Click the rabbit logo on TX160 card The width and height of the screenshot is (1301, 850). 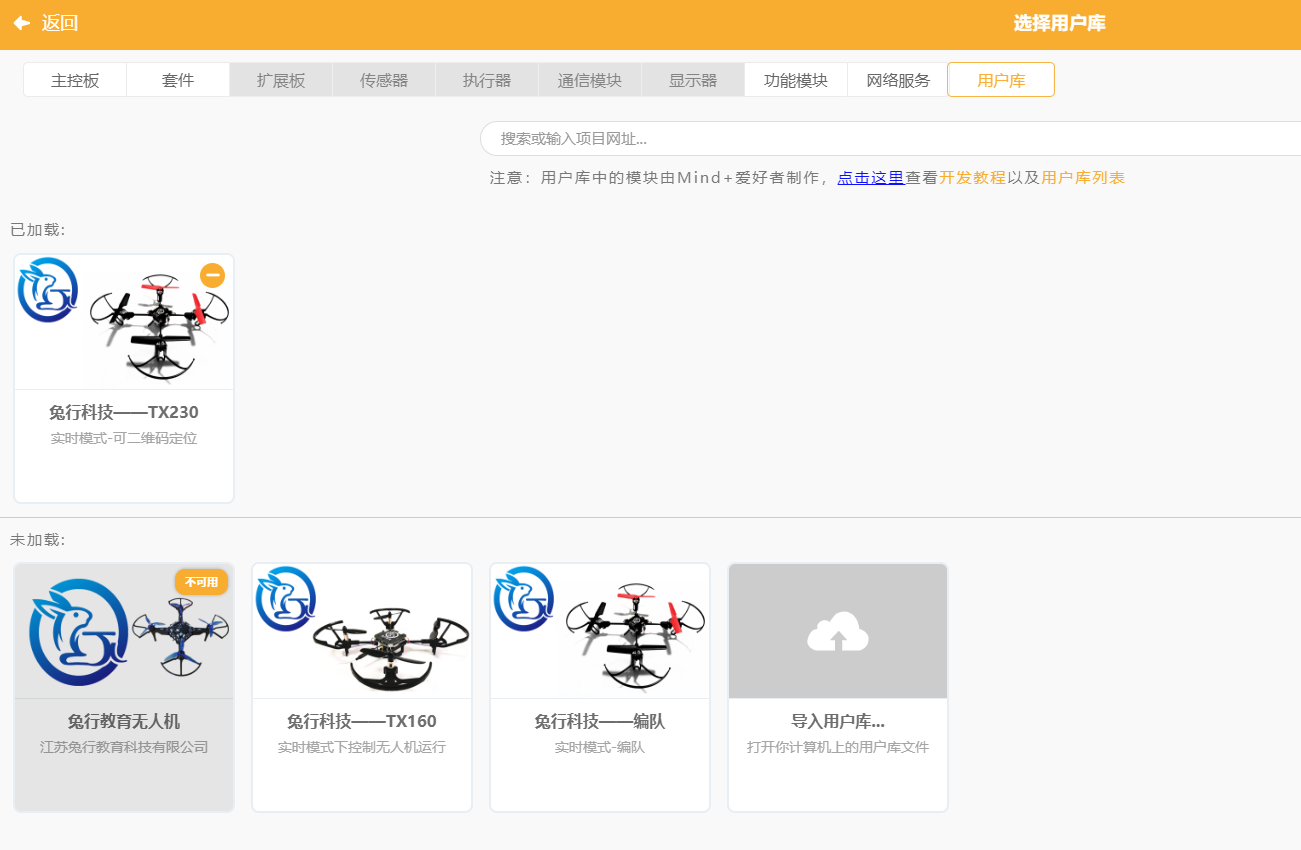tap(286, 599)
